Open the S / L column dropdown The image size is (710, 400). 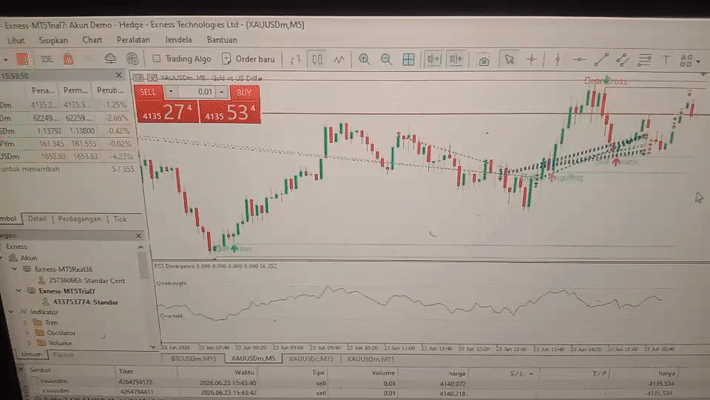531,374
